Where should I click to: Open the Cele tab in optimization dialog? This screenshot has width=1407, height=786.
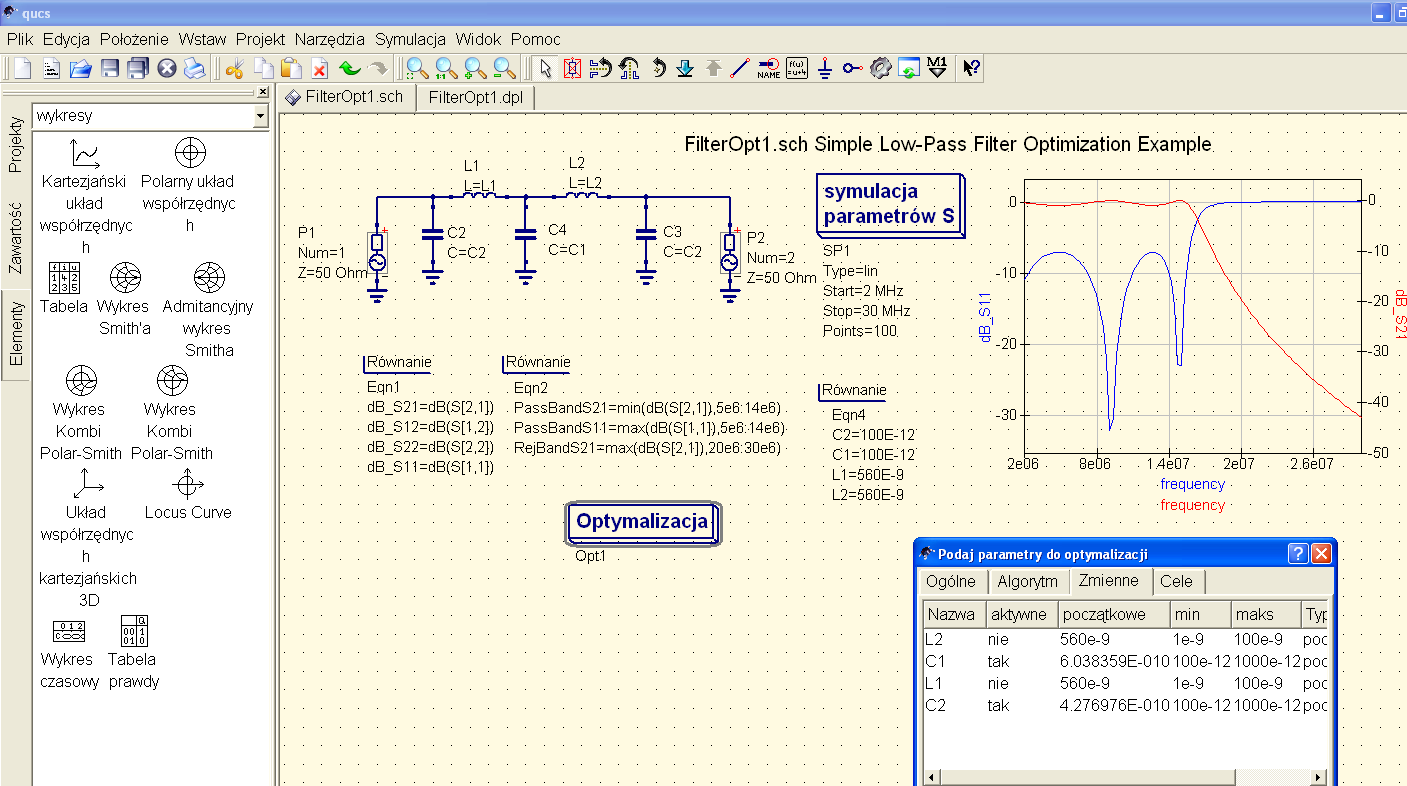(x=1176, y=582)
